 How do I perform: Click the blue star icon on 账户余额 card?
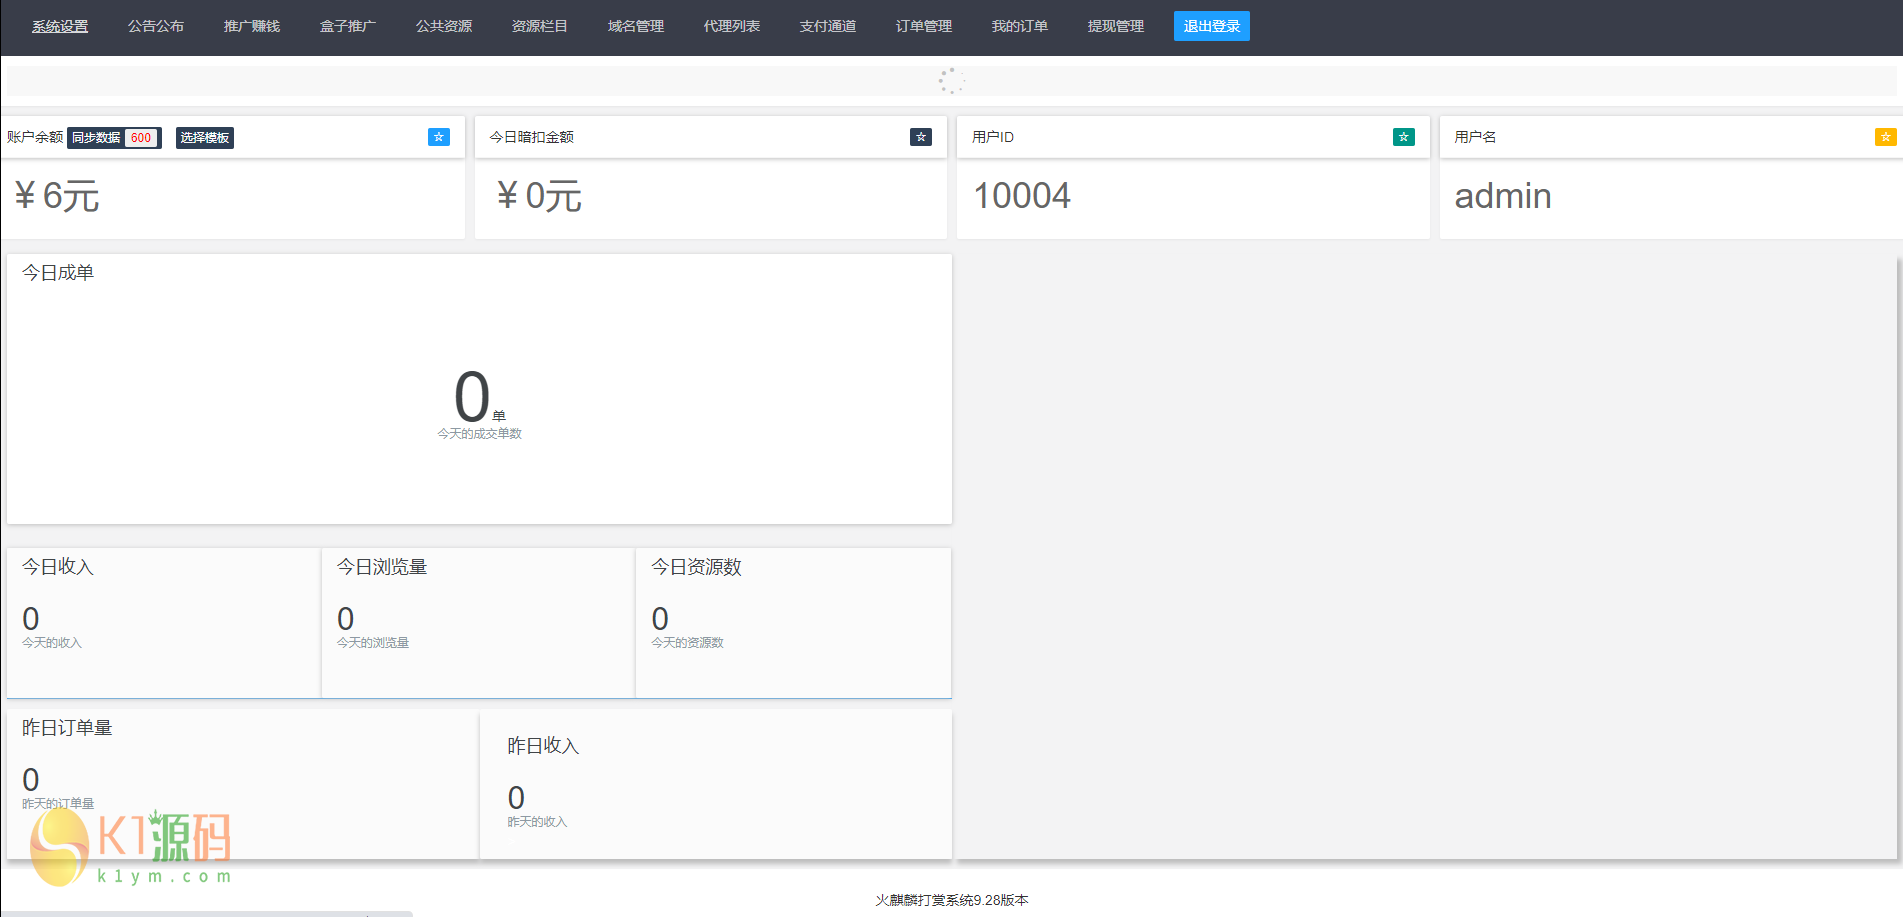click(438, 137)
